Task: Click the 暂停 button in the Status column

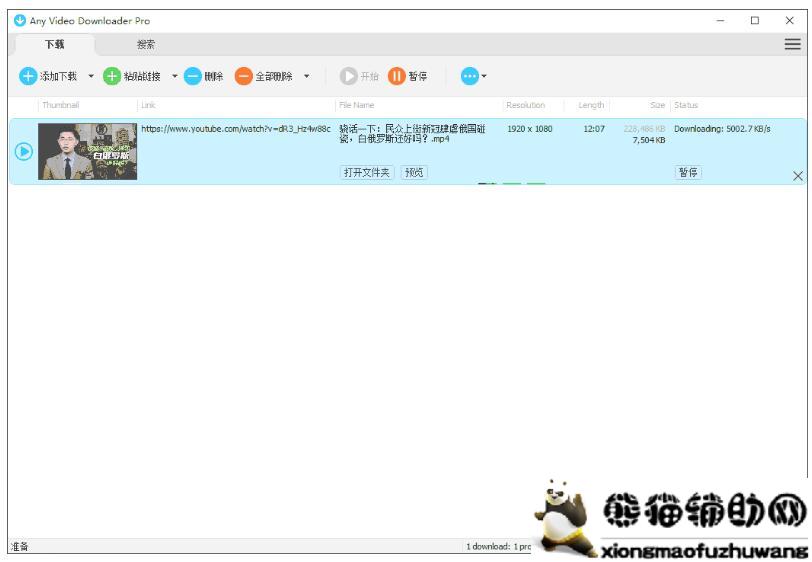Action: point(688,172)
